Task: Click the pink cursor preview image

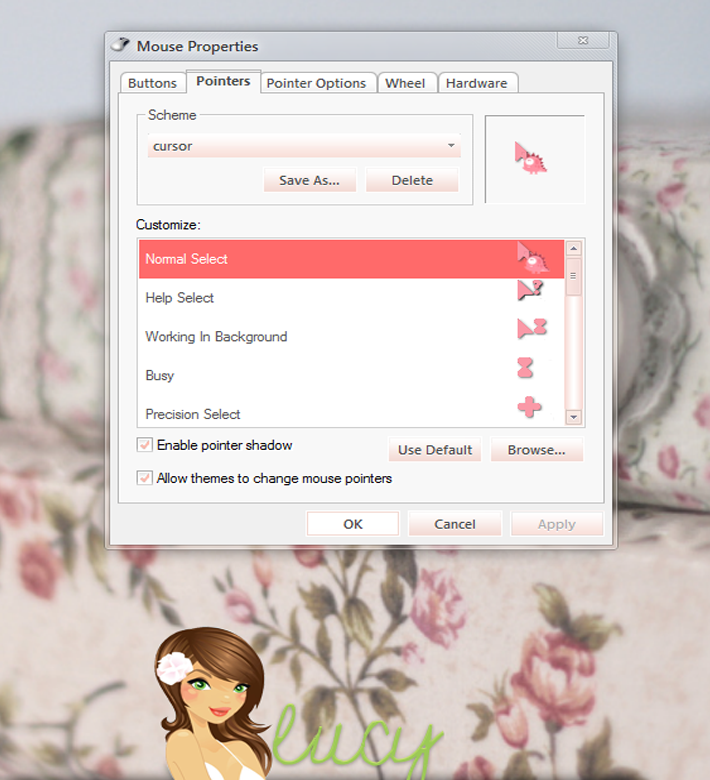Action: click(530, 158)
